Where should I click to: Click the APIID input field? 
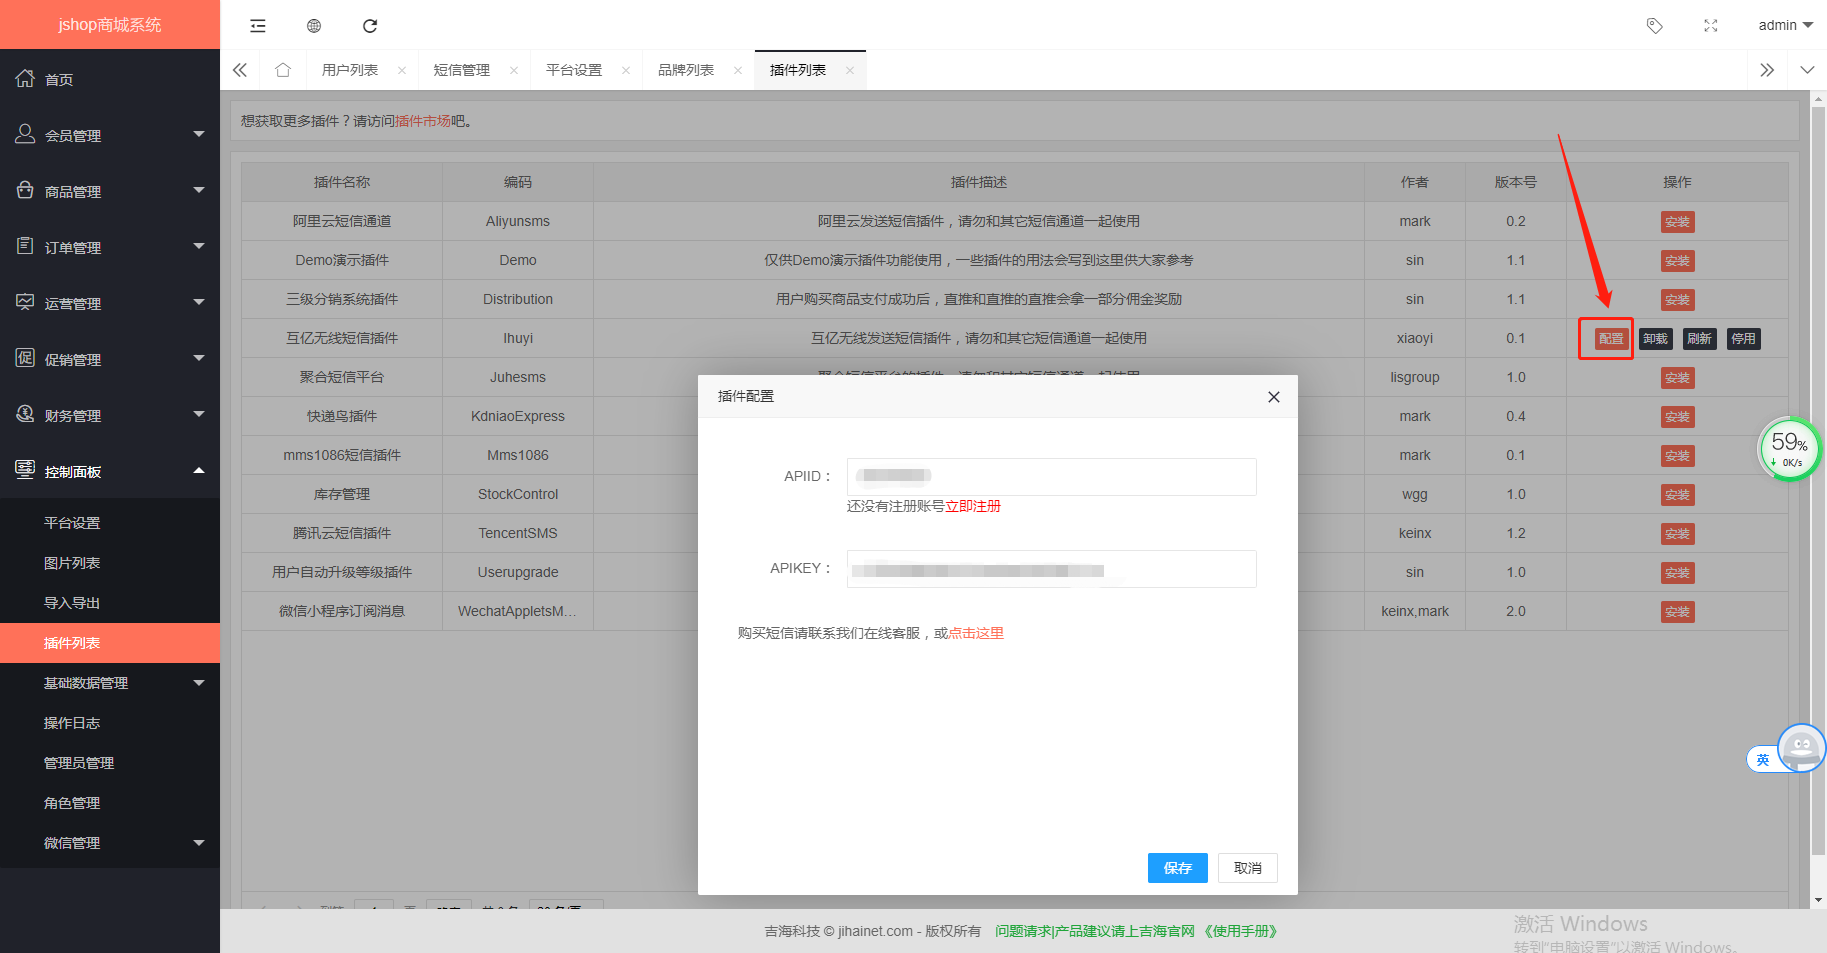pos(1051,477)
